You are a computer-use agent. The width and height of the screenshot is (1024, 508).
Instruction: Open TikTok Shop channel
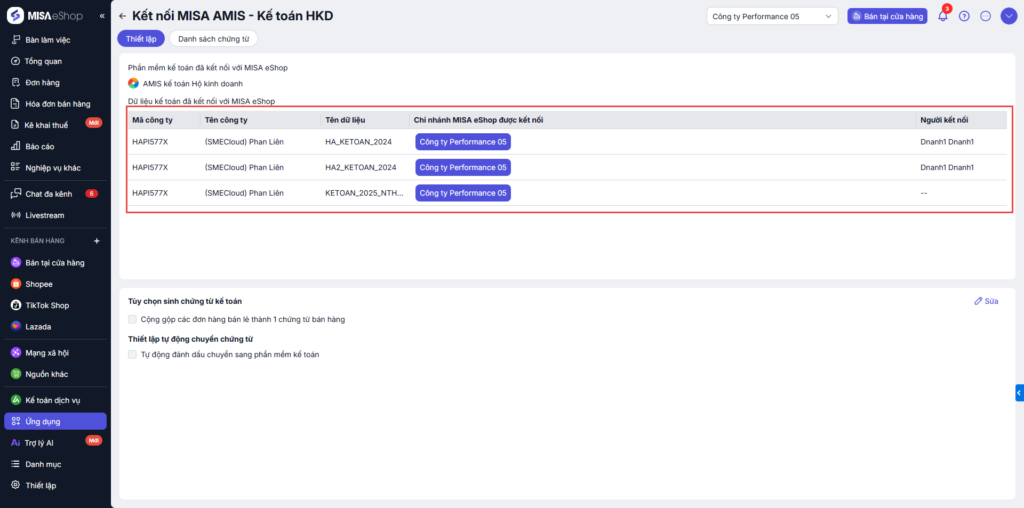point(46,305)
